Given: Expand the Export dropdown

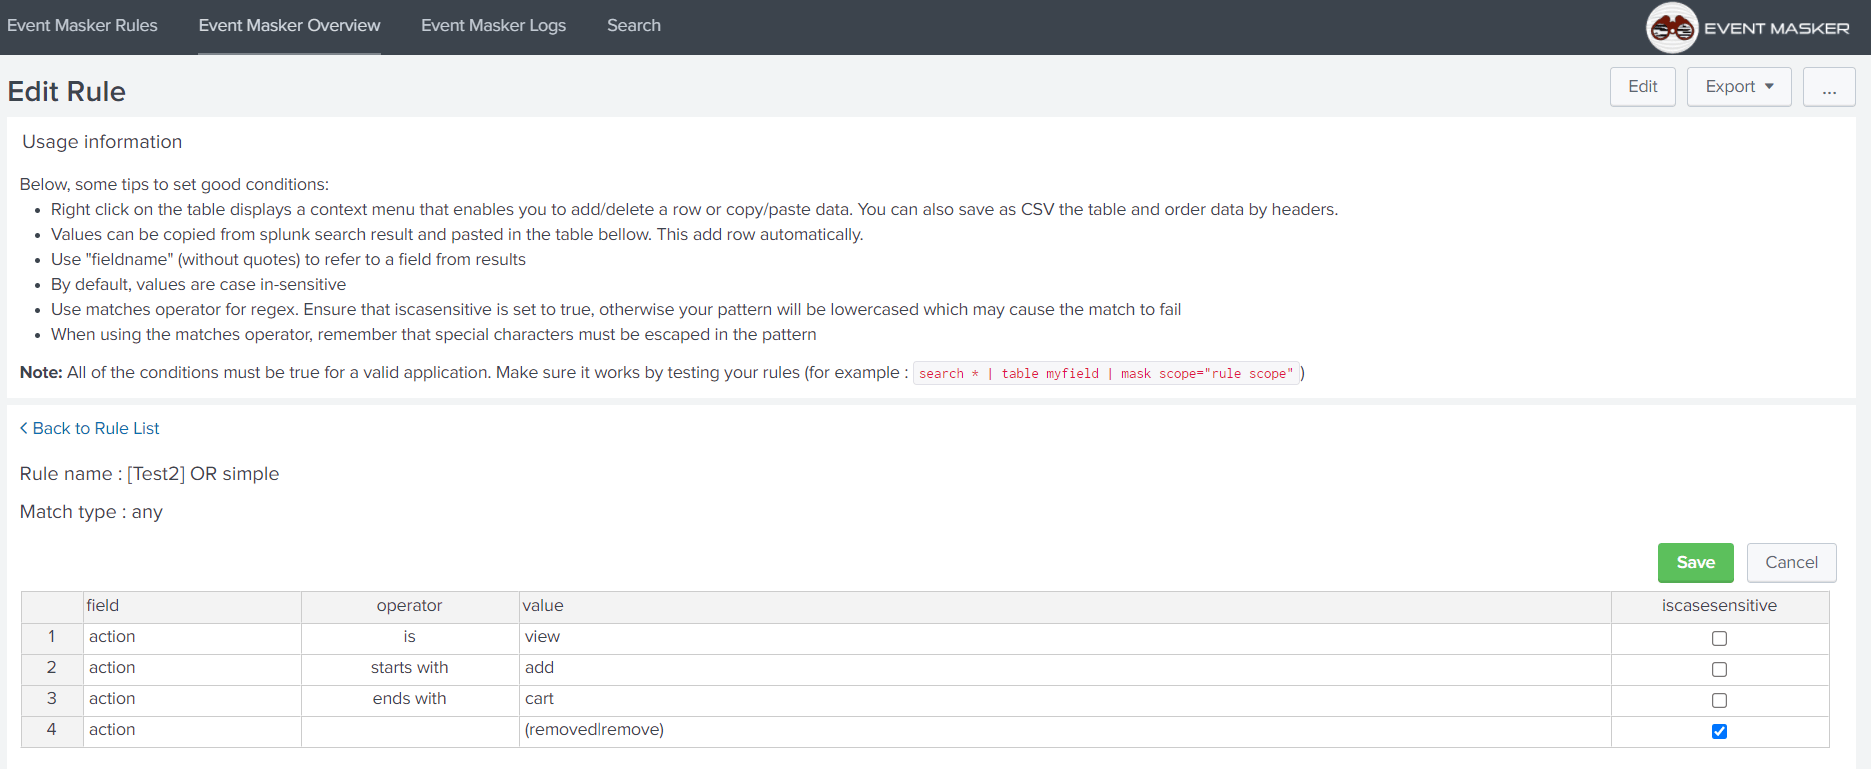Looking at the screenshot, I should click(x=1738, y=87).
